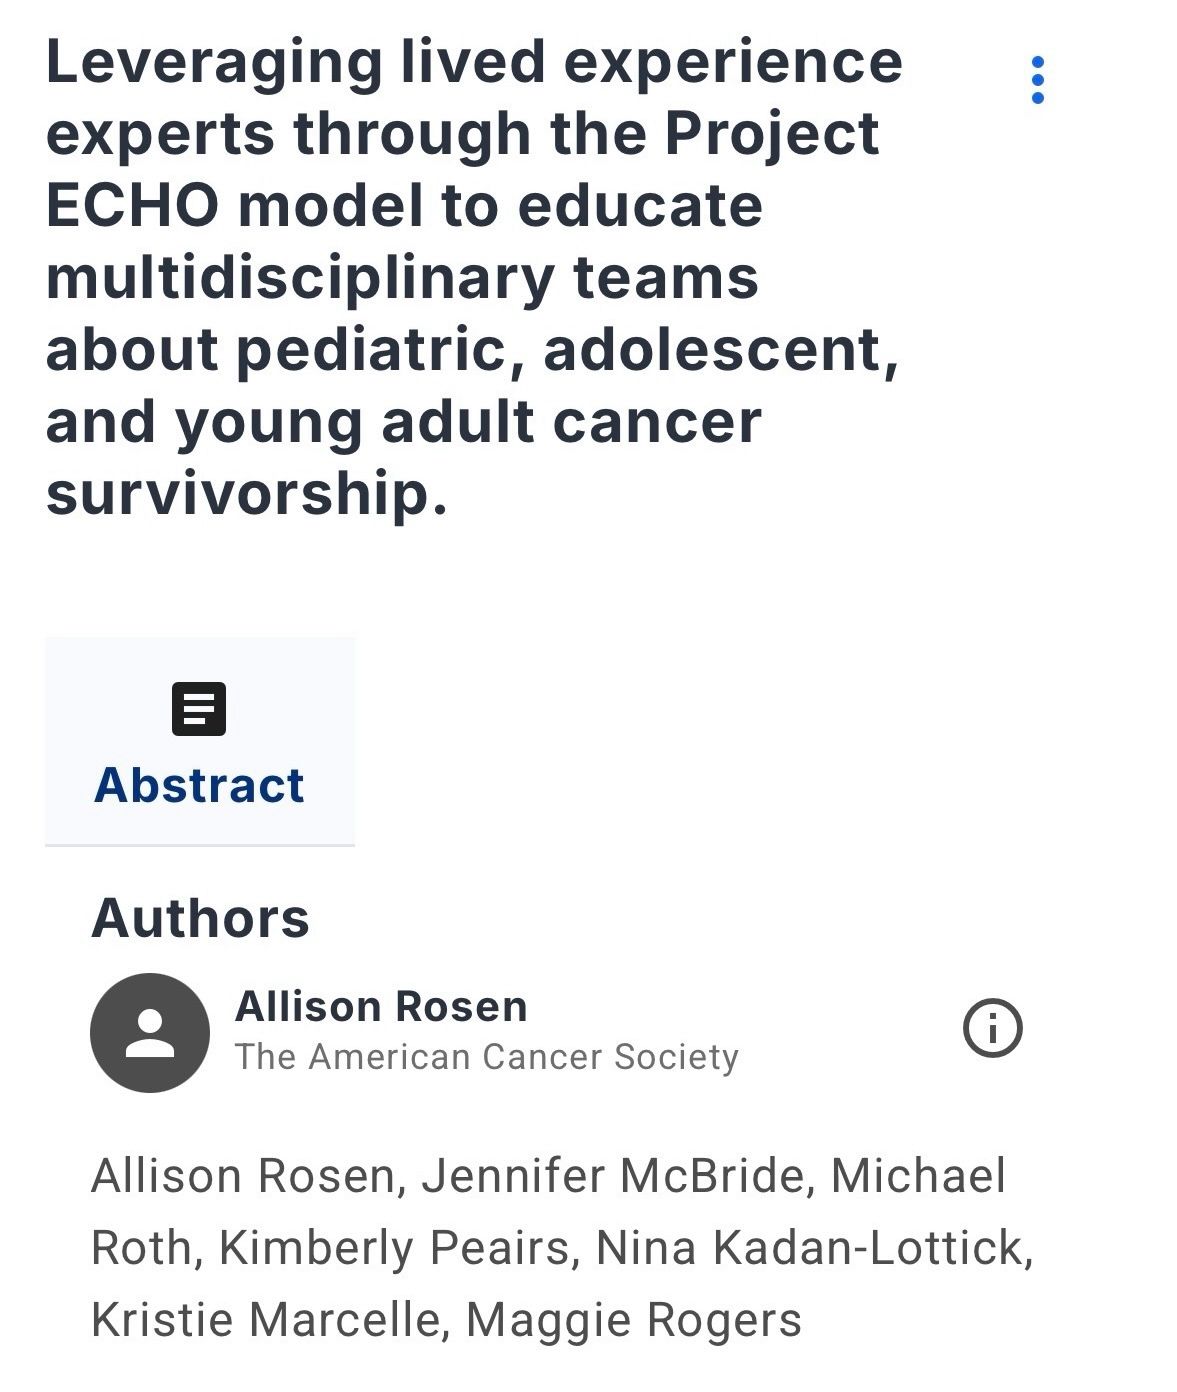This screenshot has width=1177, height=1392.
Task: Open the three-dot more options menu
Action: click(1037, 80)
